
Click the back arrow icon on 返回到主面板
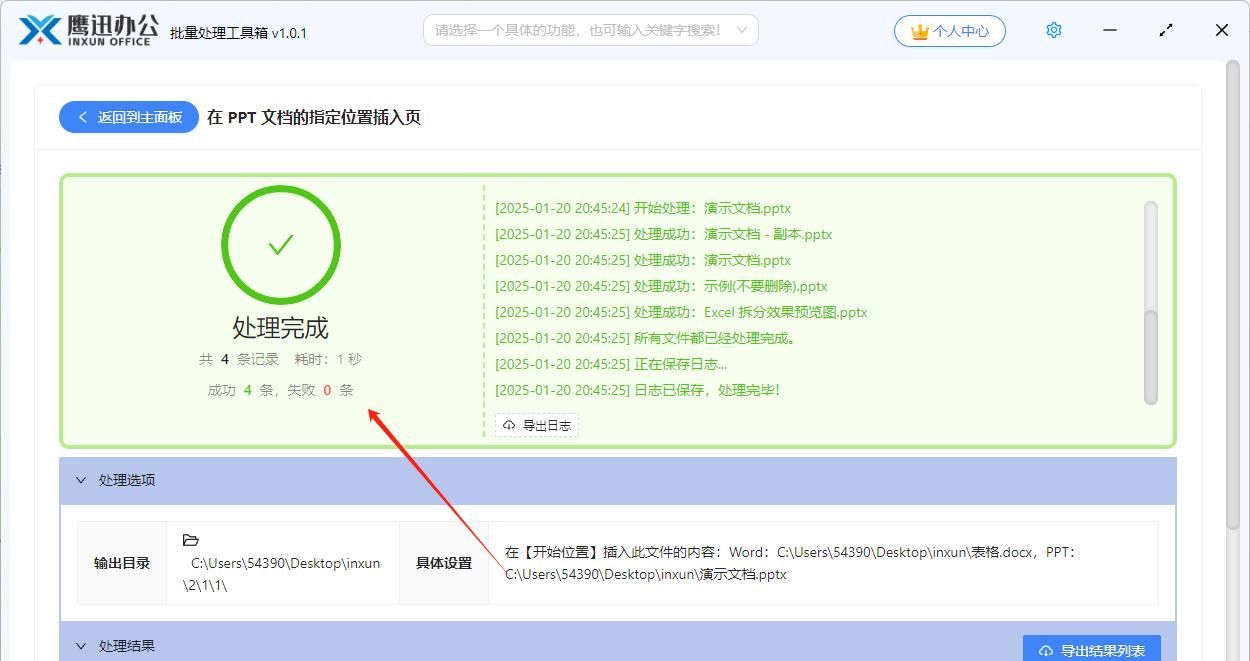(82, 117)
